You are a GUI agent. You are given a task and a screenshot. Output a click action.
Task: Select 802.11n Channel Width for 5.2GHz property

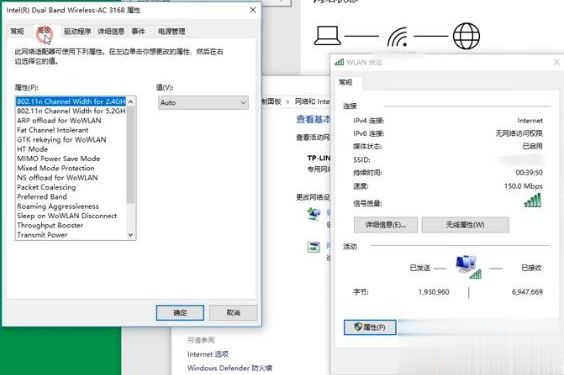71,111
